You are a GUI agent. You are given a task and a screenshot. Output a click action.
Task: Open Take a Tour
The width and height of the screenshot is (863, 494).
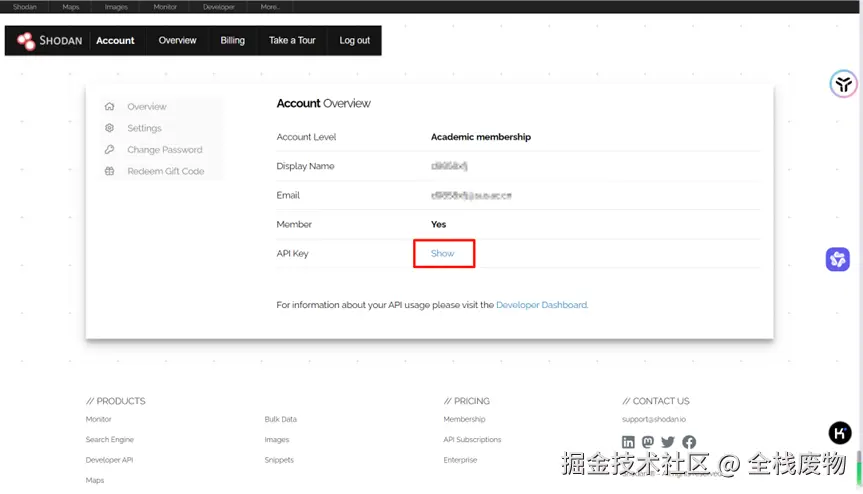pyautogui.click(x=292, y=40)
